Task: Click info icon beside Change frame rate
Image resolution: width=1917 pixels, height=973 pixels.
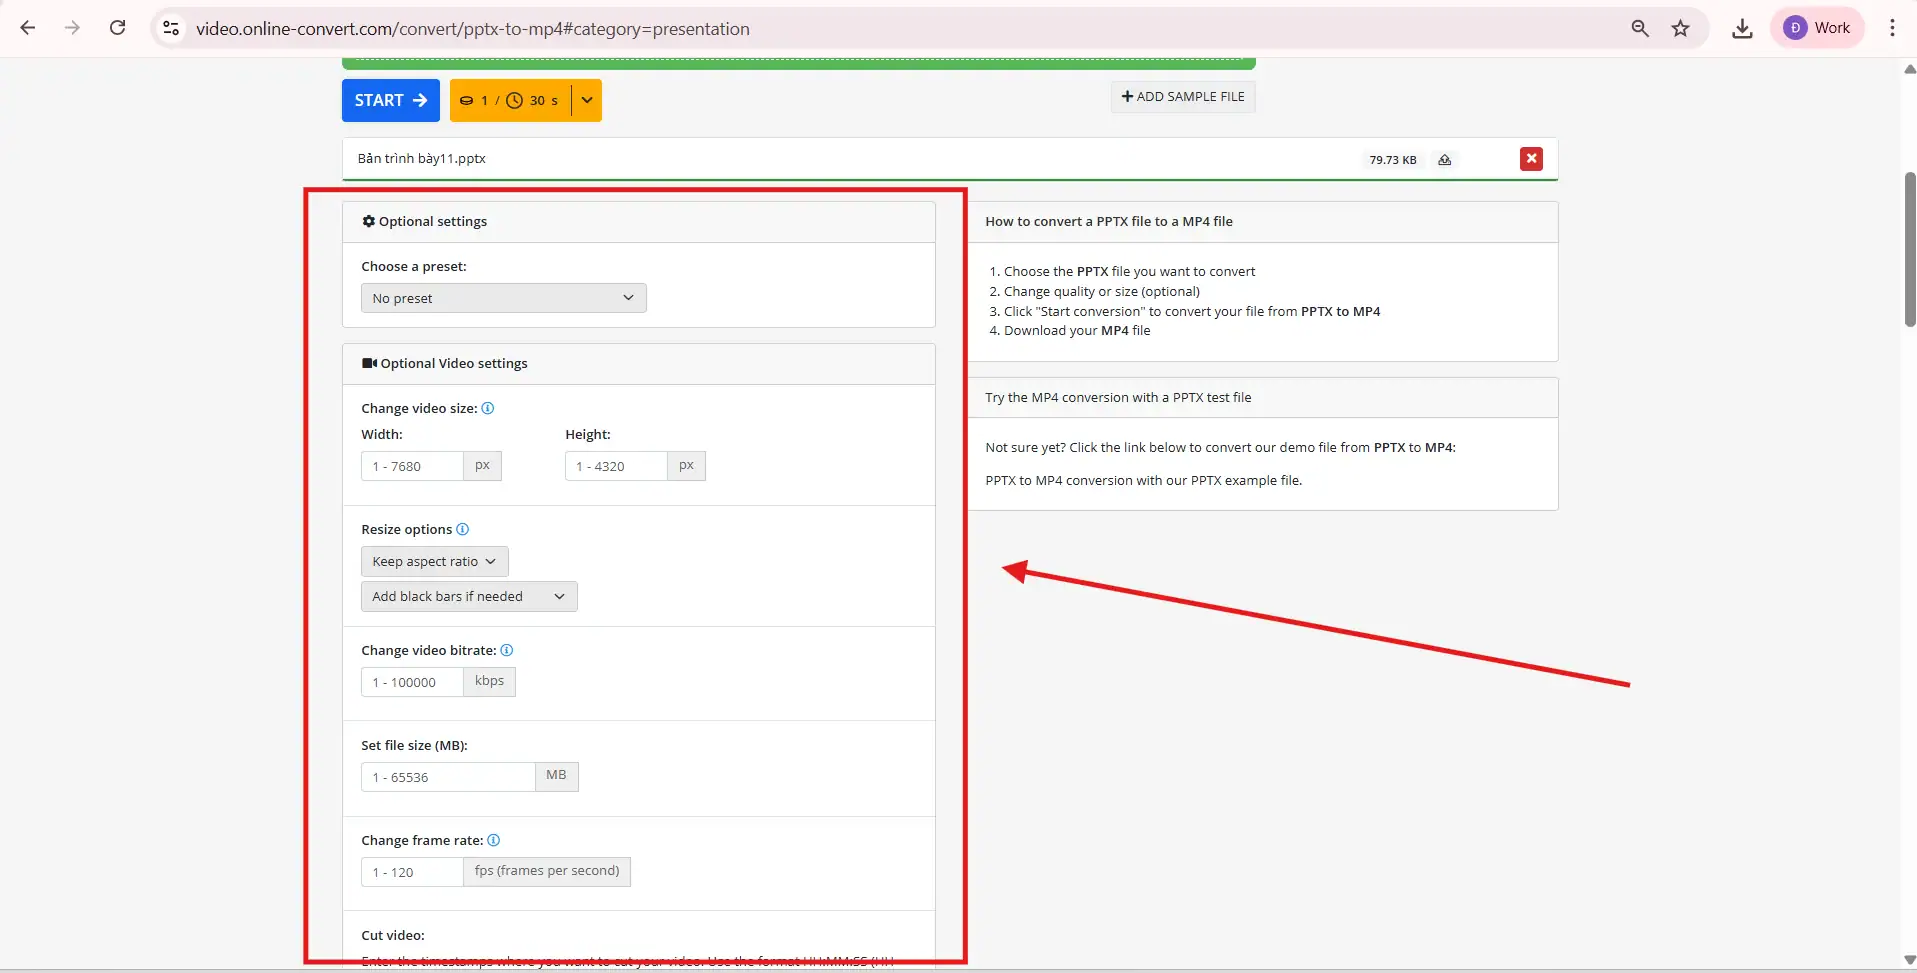Action: 493,840
